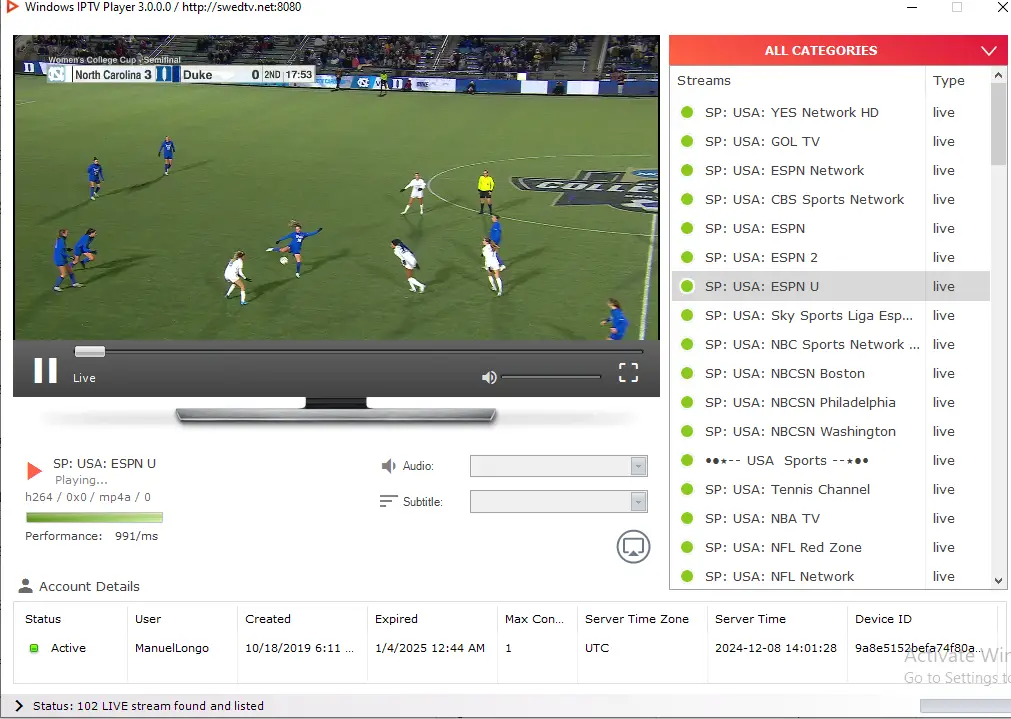
Task: Click the live video picture
Action: [x=336, y=187]
